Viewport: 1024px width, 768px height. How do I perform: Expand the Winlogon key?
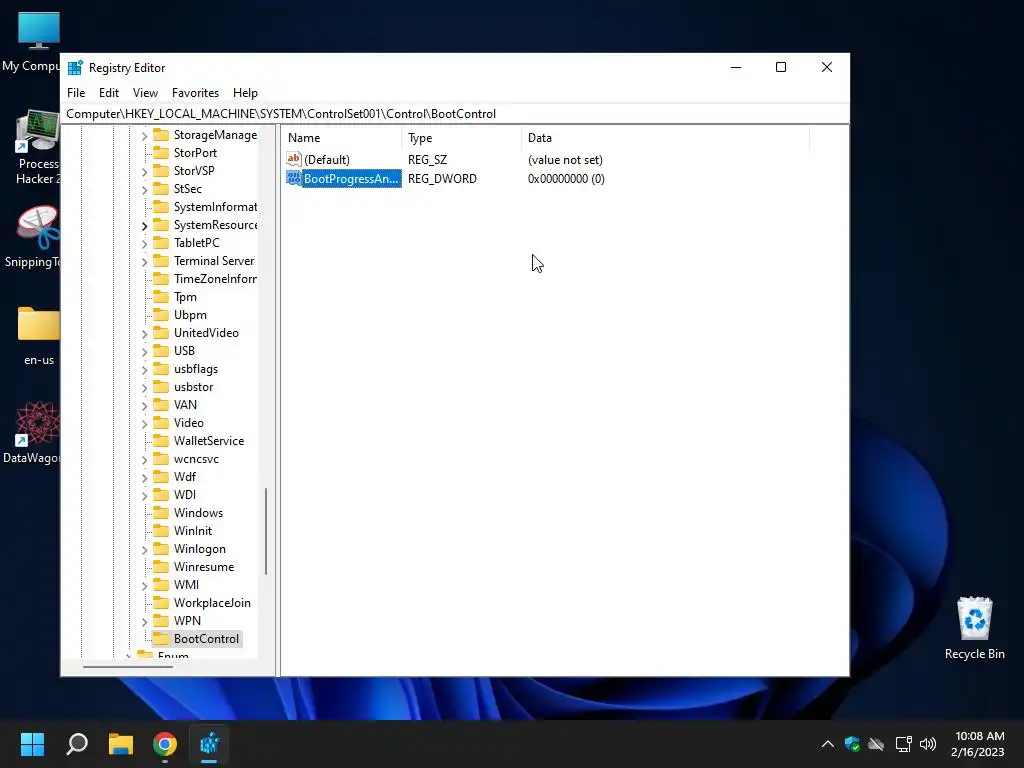(144, 550)
